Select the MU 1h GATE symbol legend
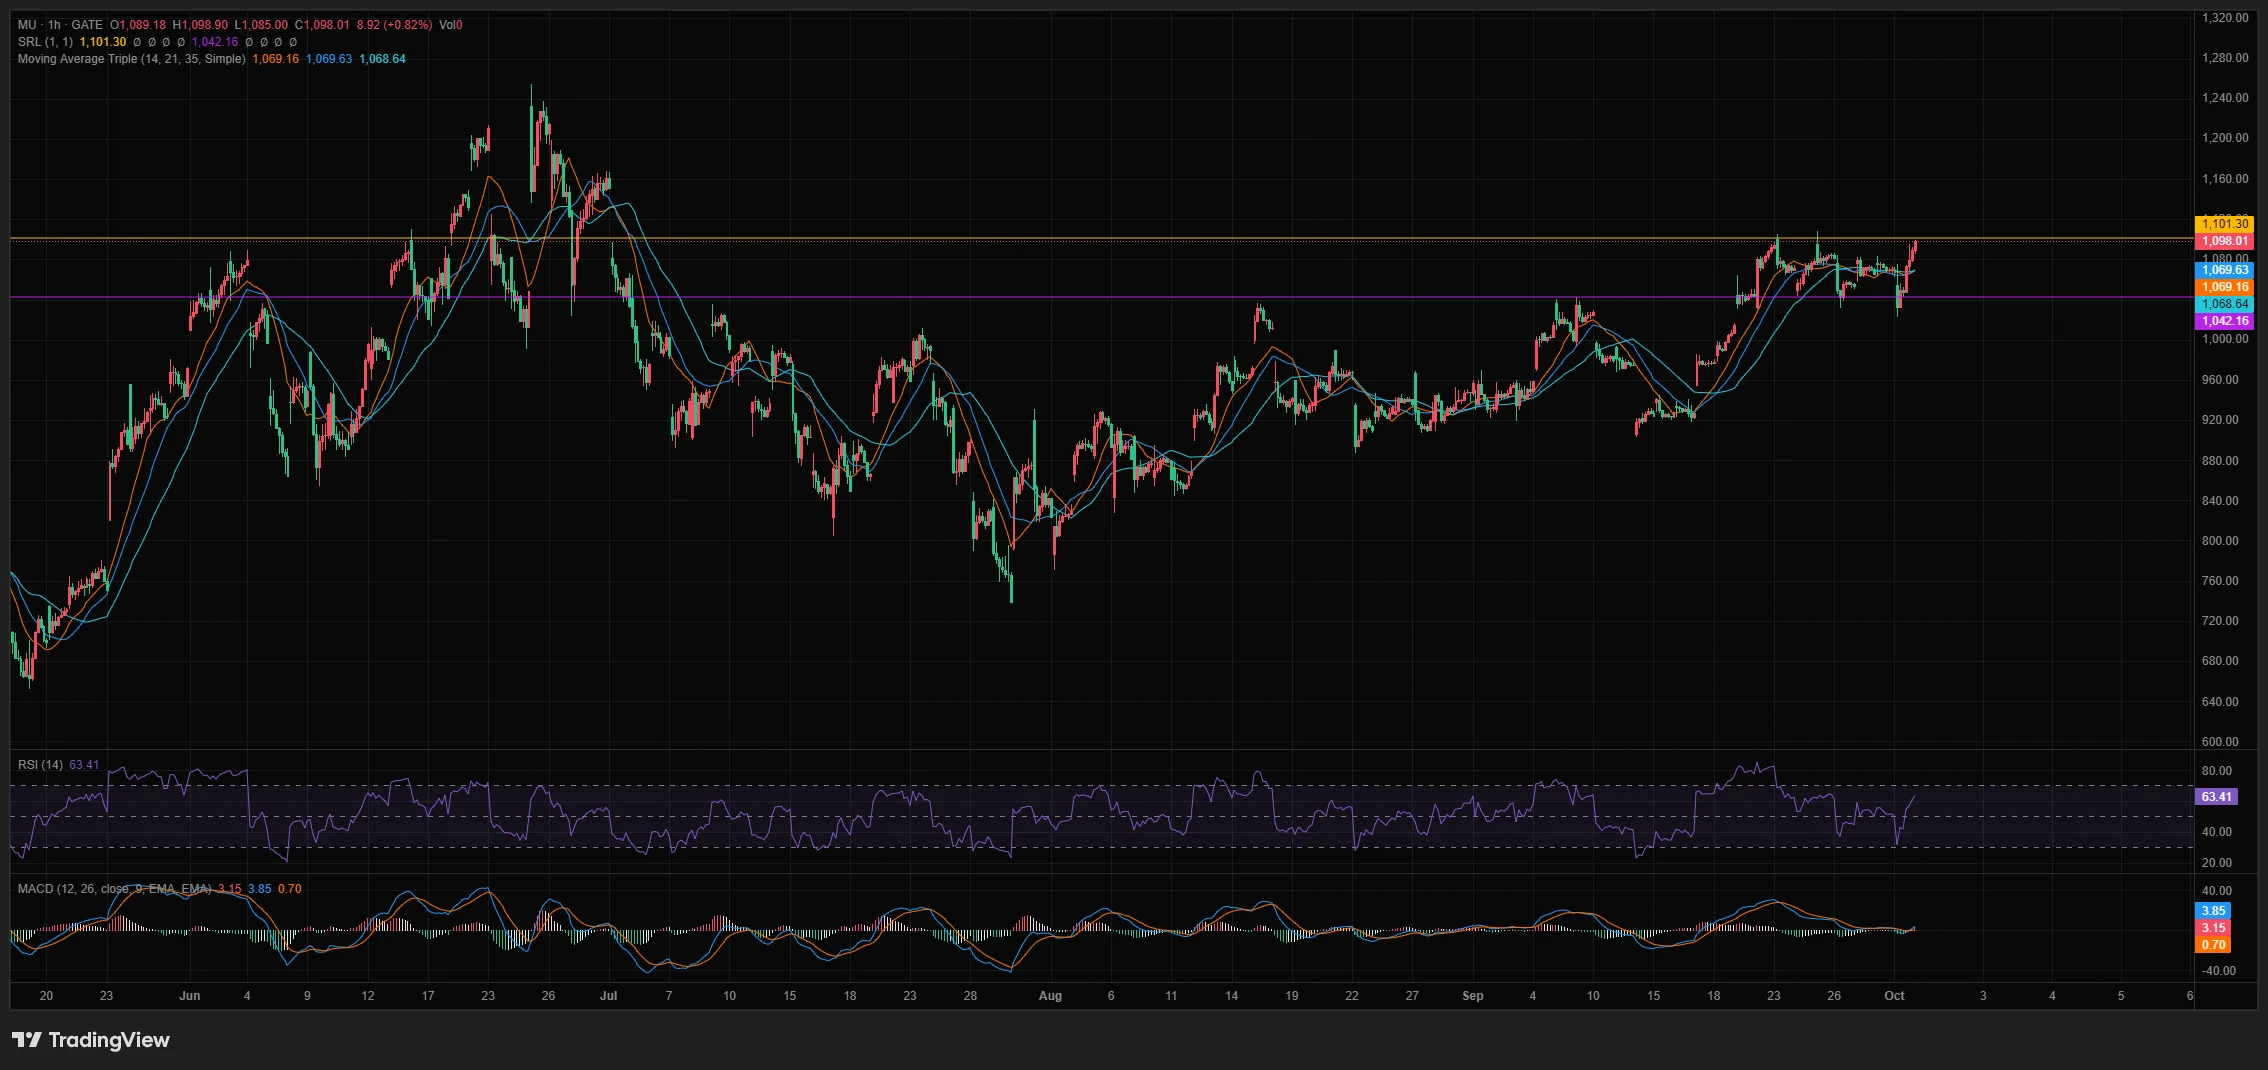This screenshot has width=2268, height=1070. coord(60,25)
